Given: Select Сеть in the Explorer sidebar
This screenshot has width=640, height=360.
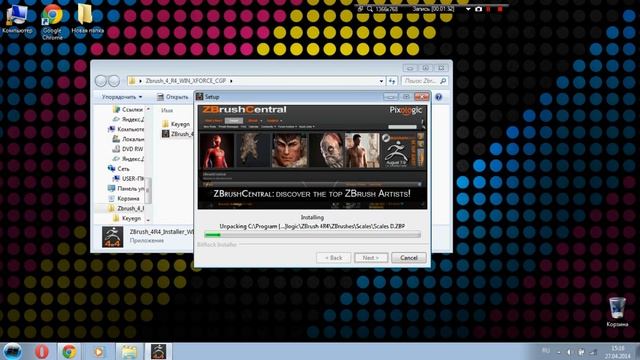Looking at the screenshot, I should [119, 169].
